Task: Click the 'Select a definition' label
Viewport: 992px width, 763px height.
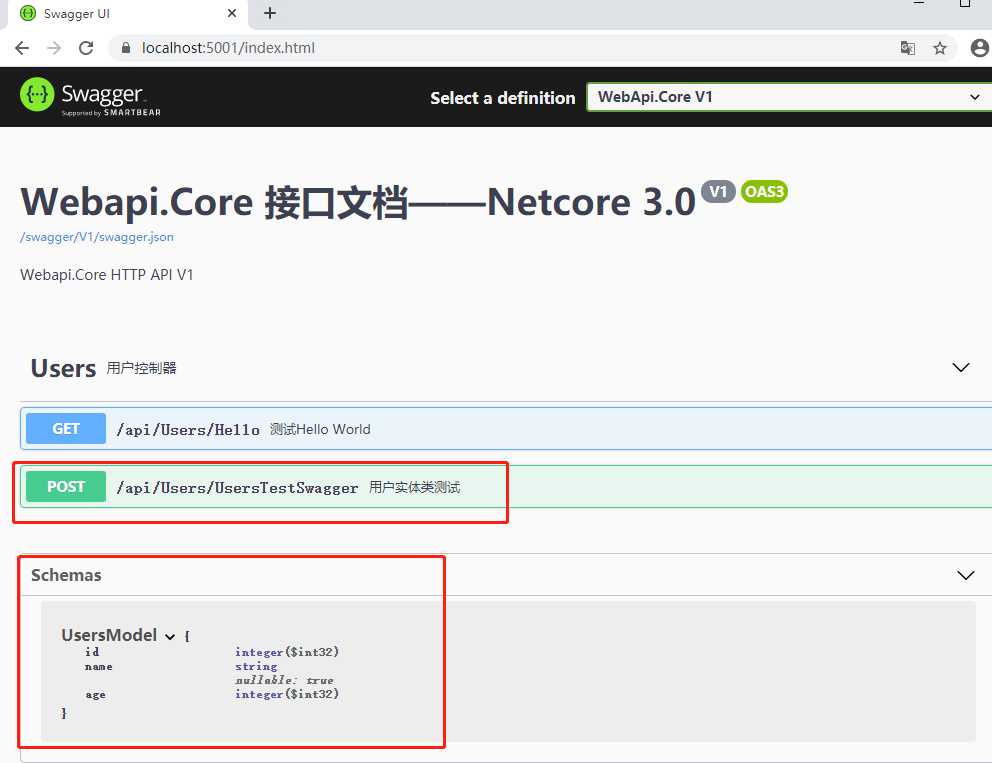Action: click(x=503, y=98)
